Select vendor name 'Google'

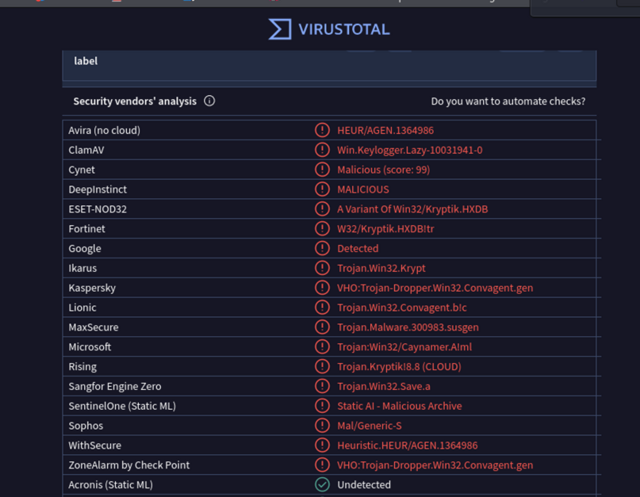click(84, 248)
